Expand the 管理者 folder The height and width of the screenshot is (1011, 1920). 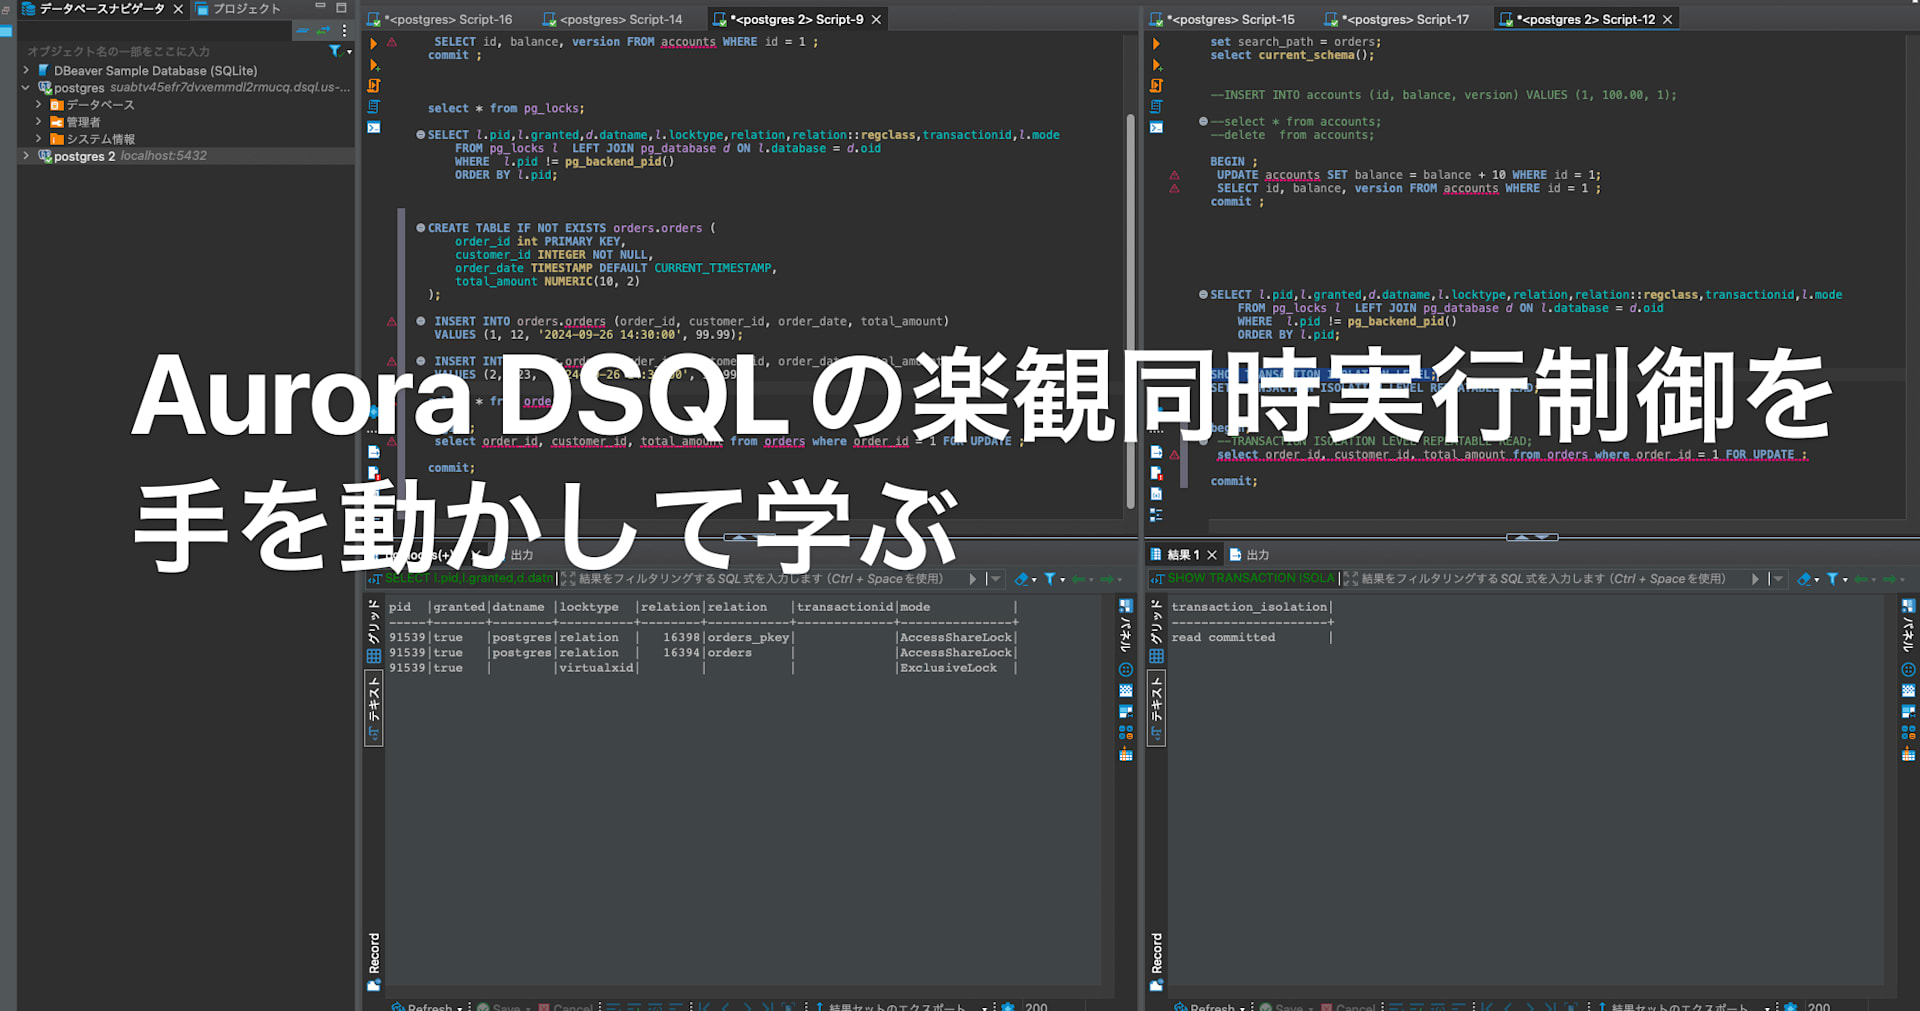[x=39, y=122]
